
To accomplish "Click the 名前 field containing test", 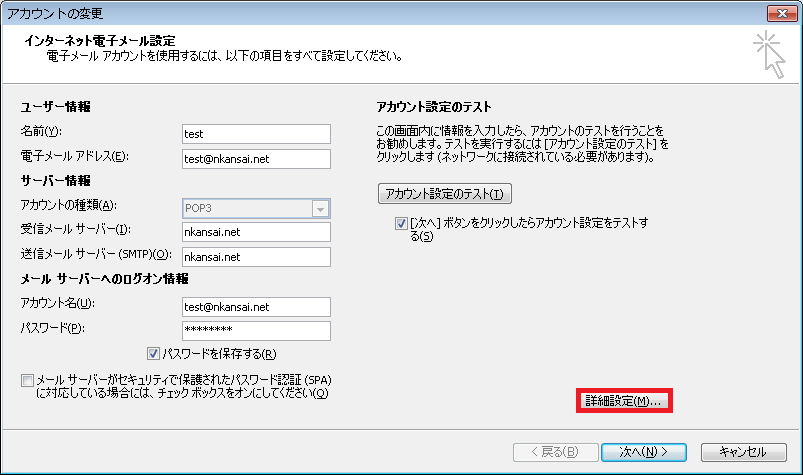I will click(255, 134).
